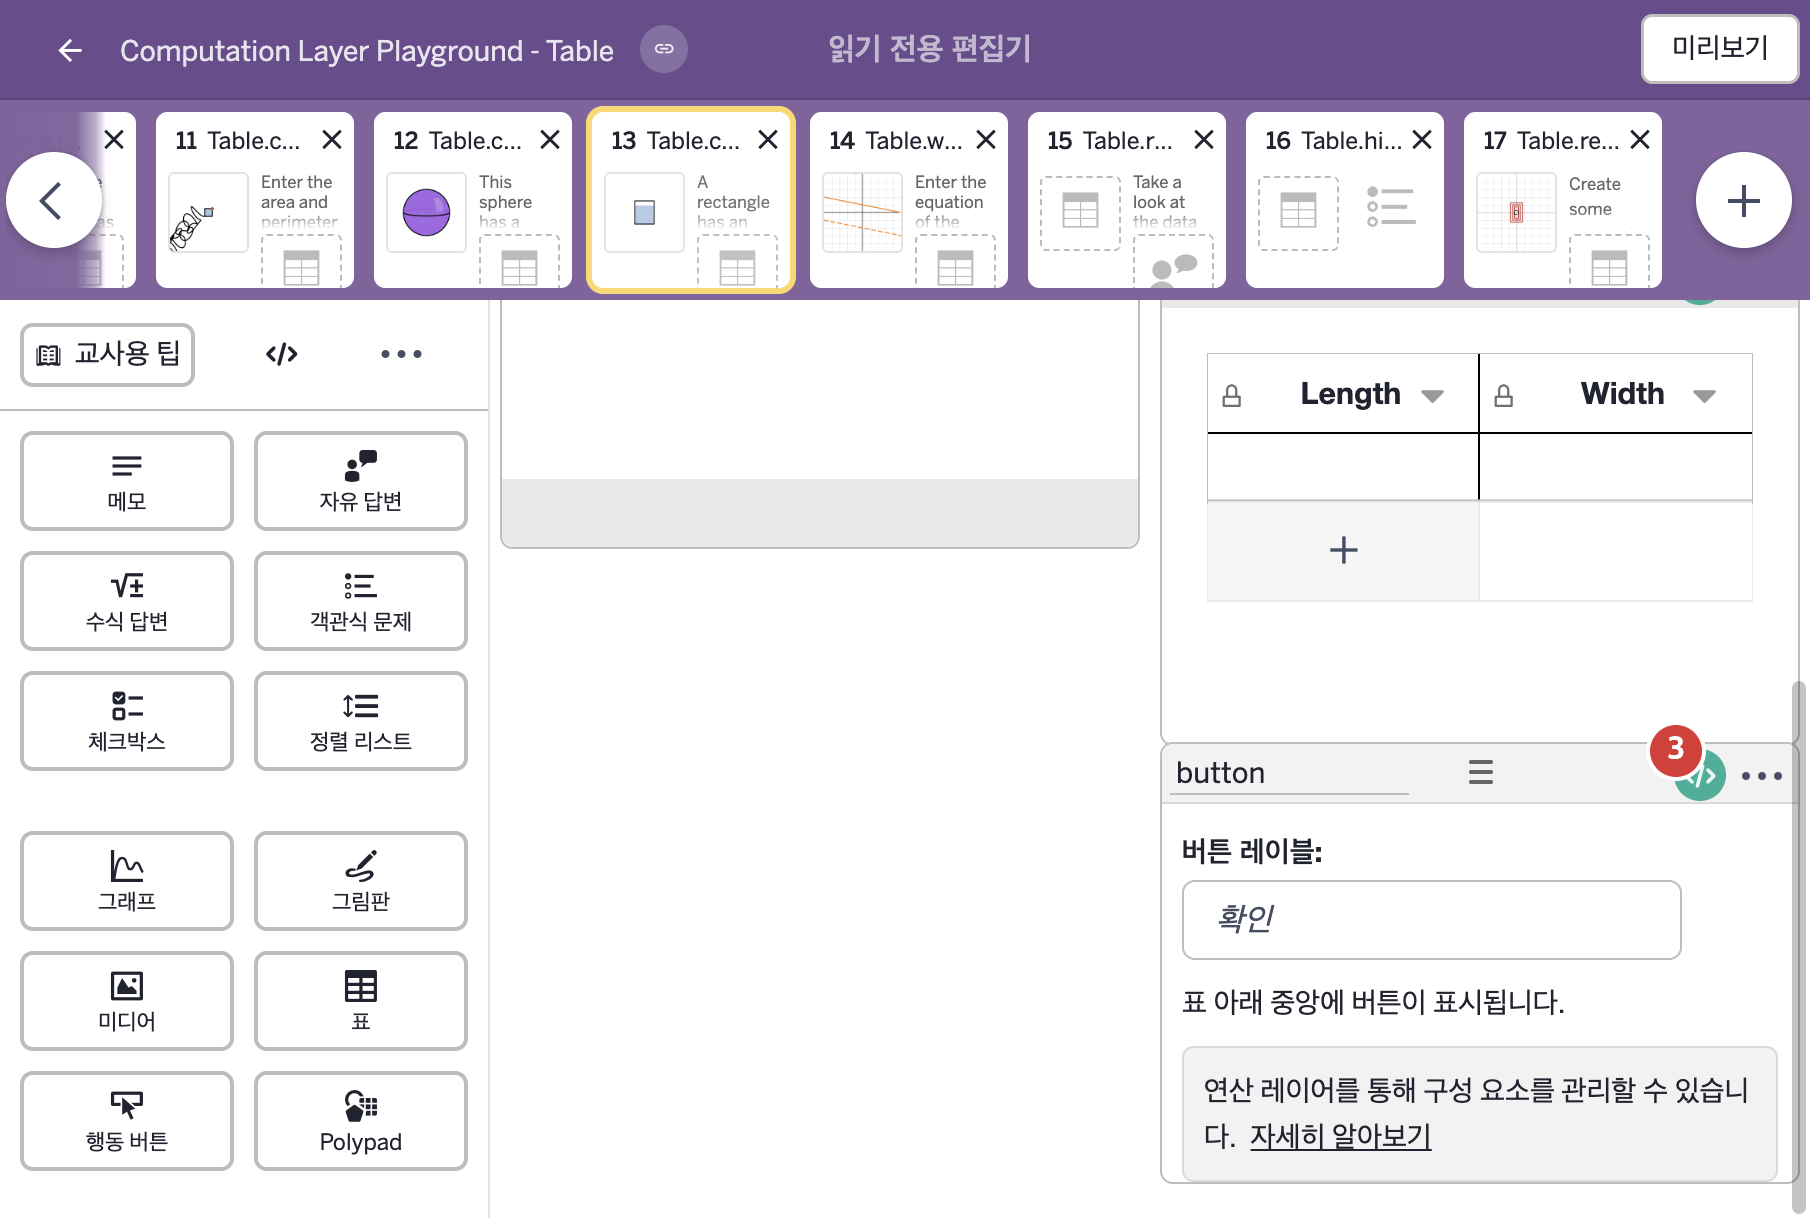Toggle lock on Length column
This screenshot has height=1218, width=1810.
click(1232, 396)
